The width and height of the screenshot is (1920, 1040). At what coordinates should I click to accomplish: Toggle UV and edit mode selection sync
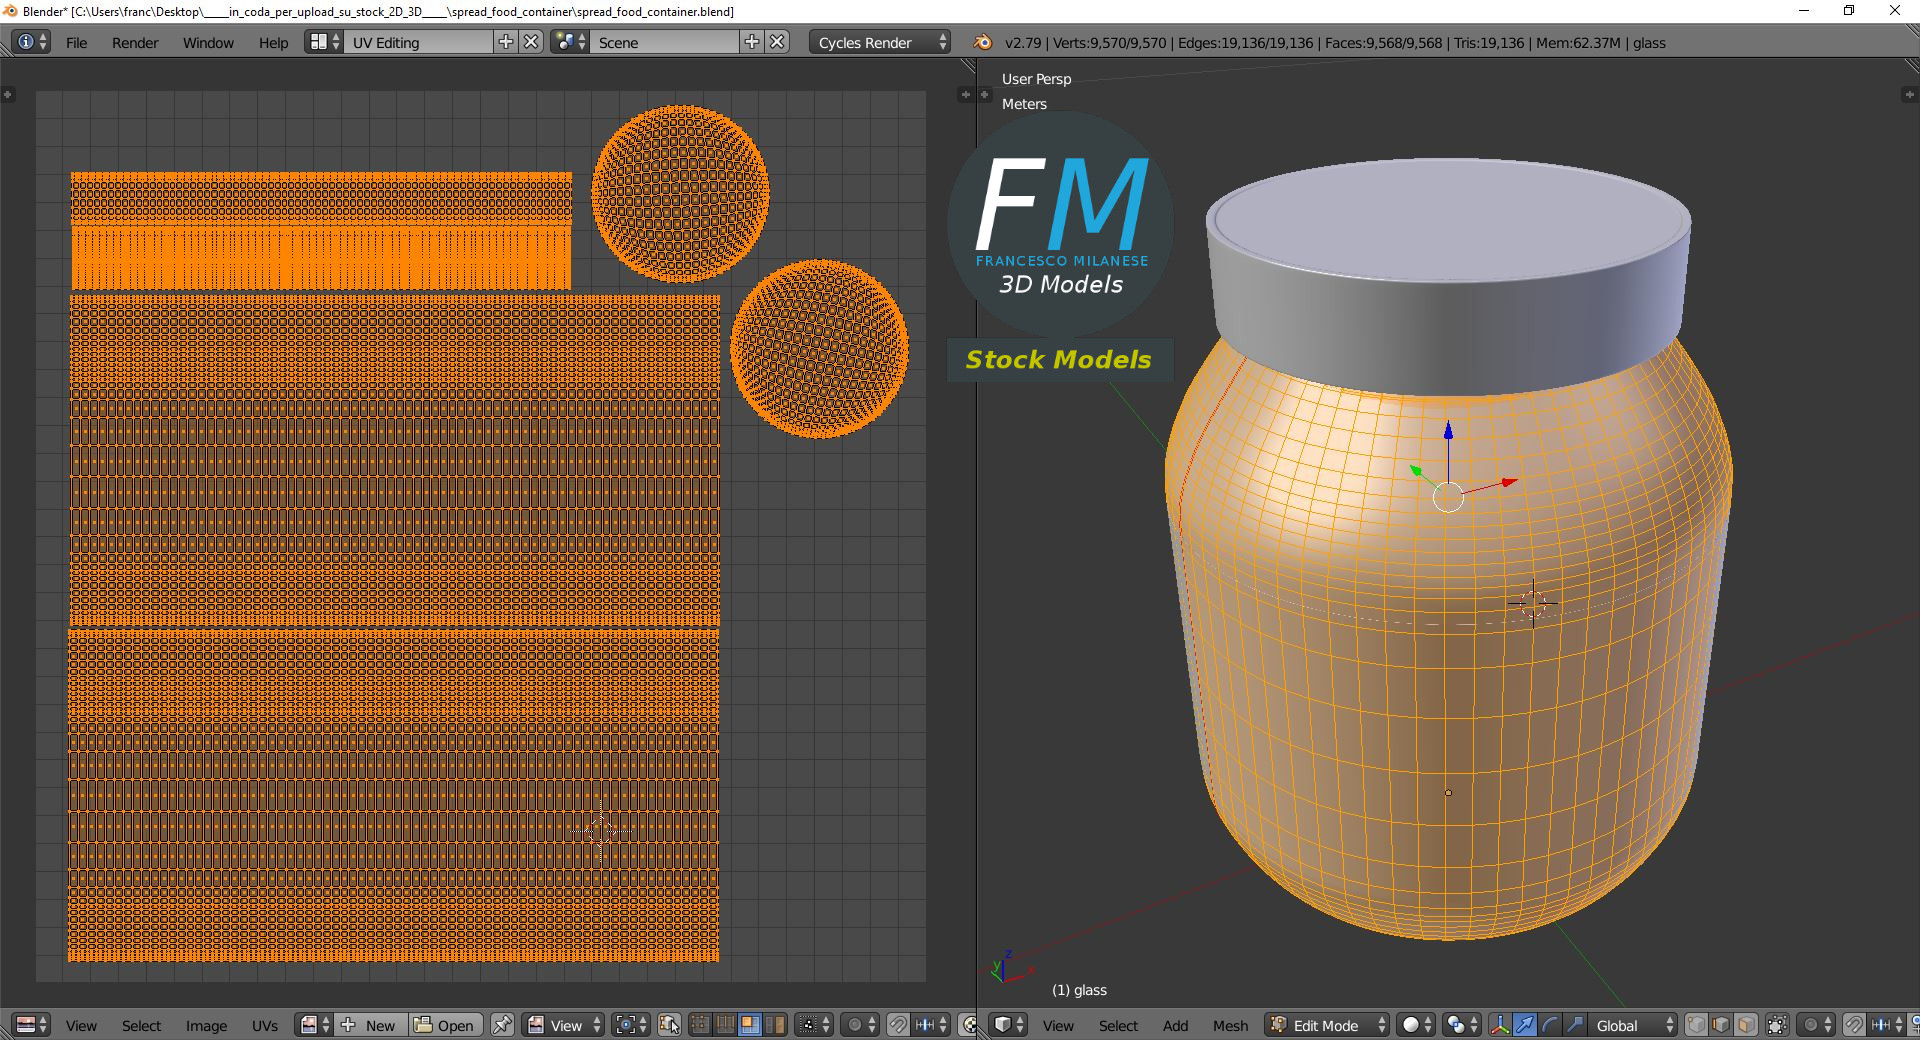670,1025
